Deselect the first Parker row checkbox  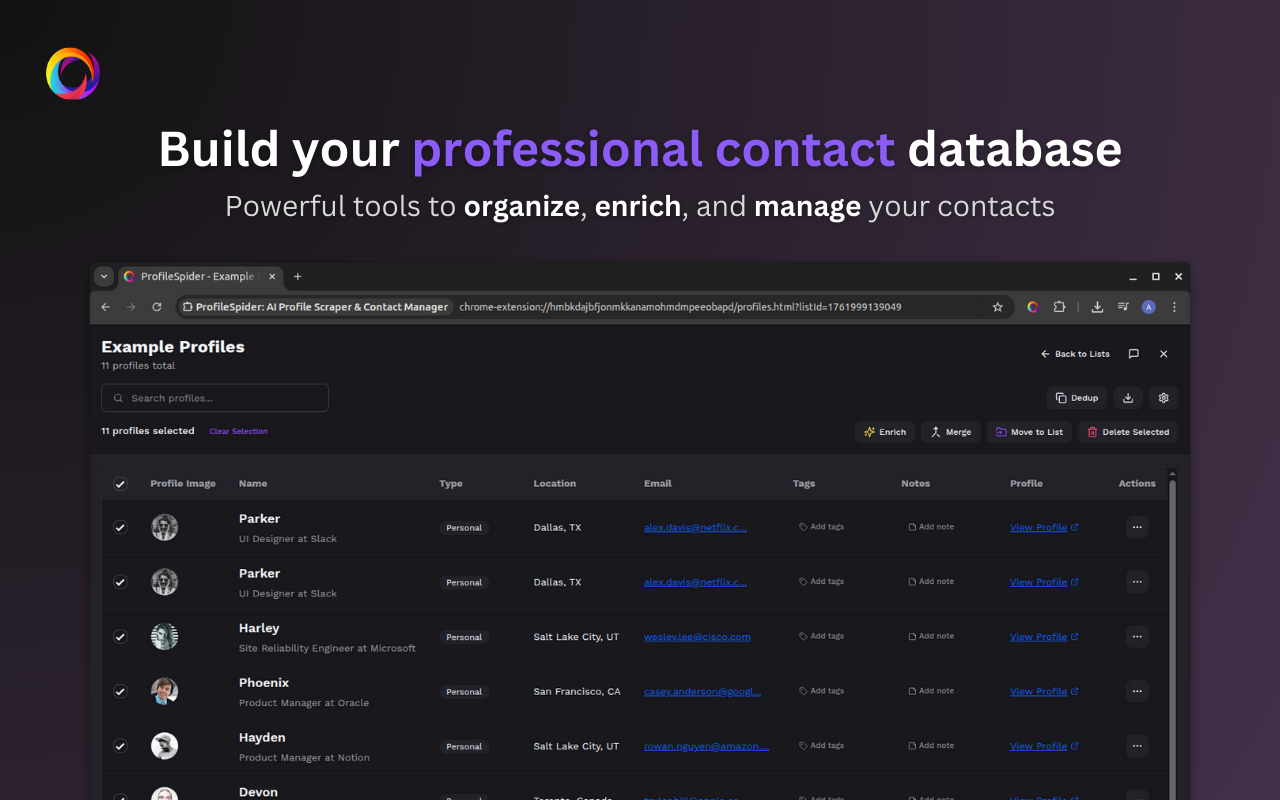(120, 527)
